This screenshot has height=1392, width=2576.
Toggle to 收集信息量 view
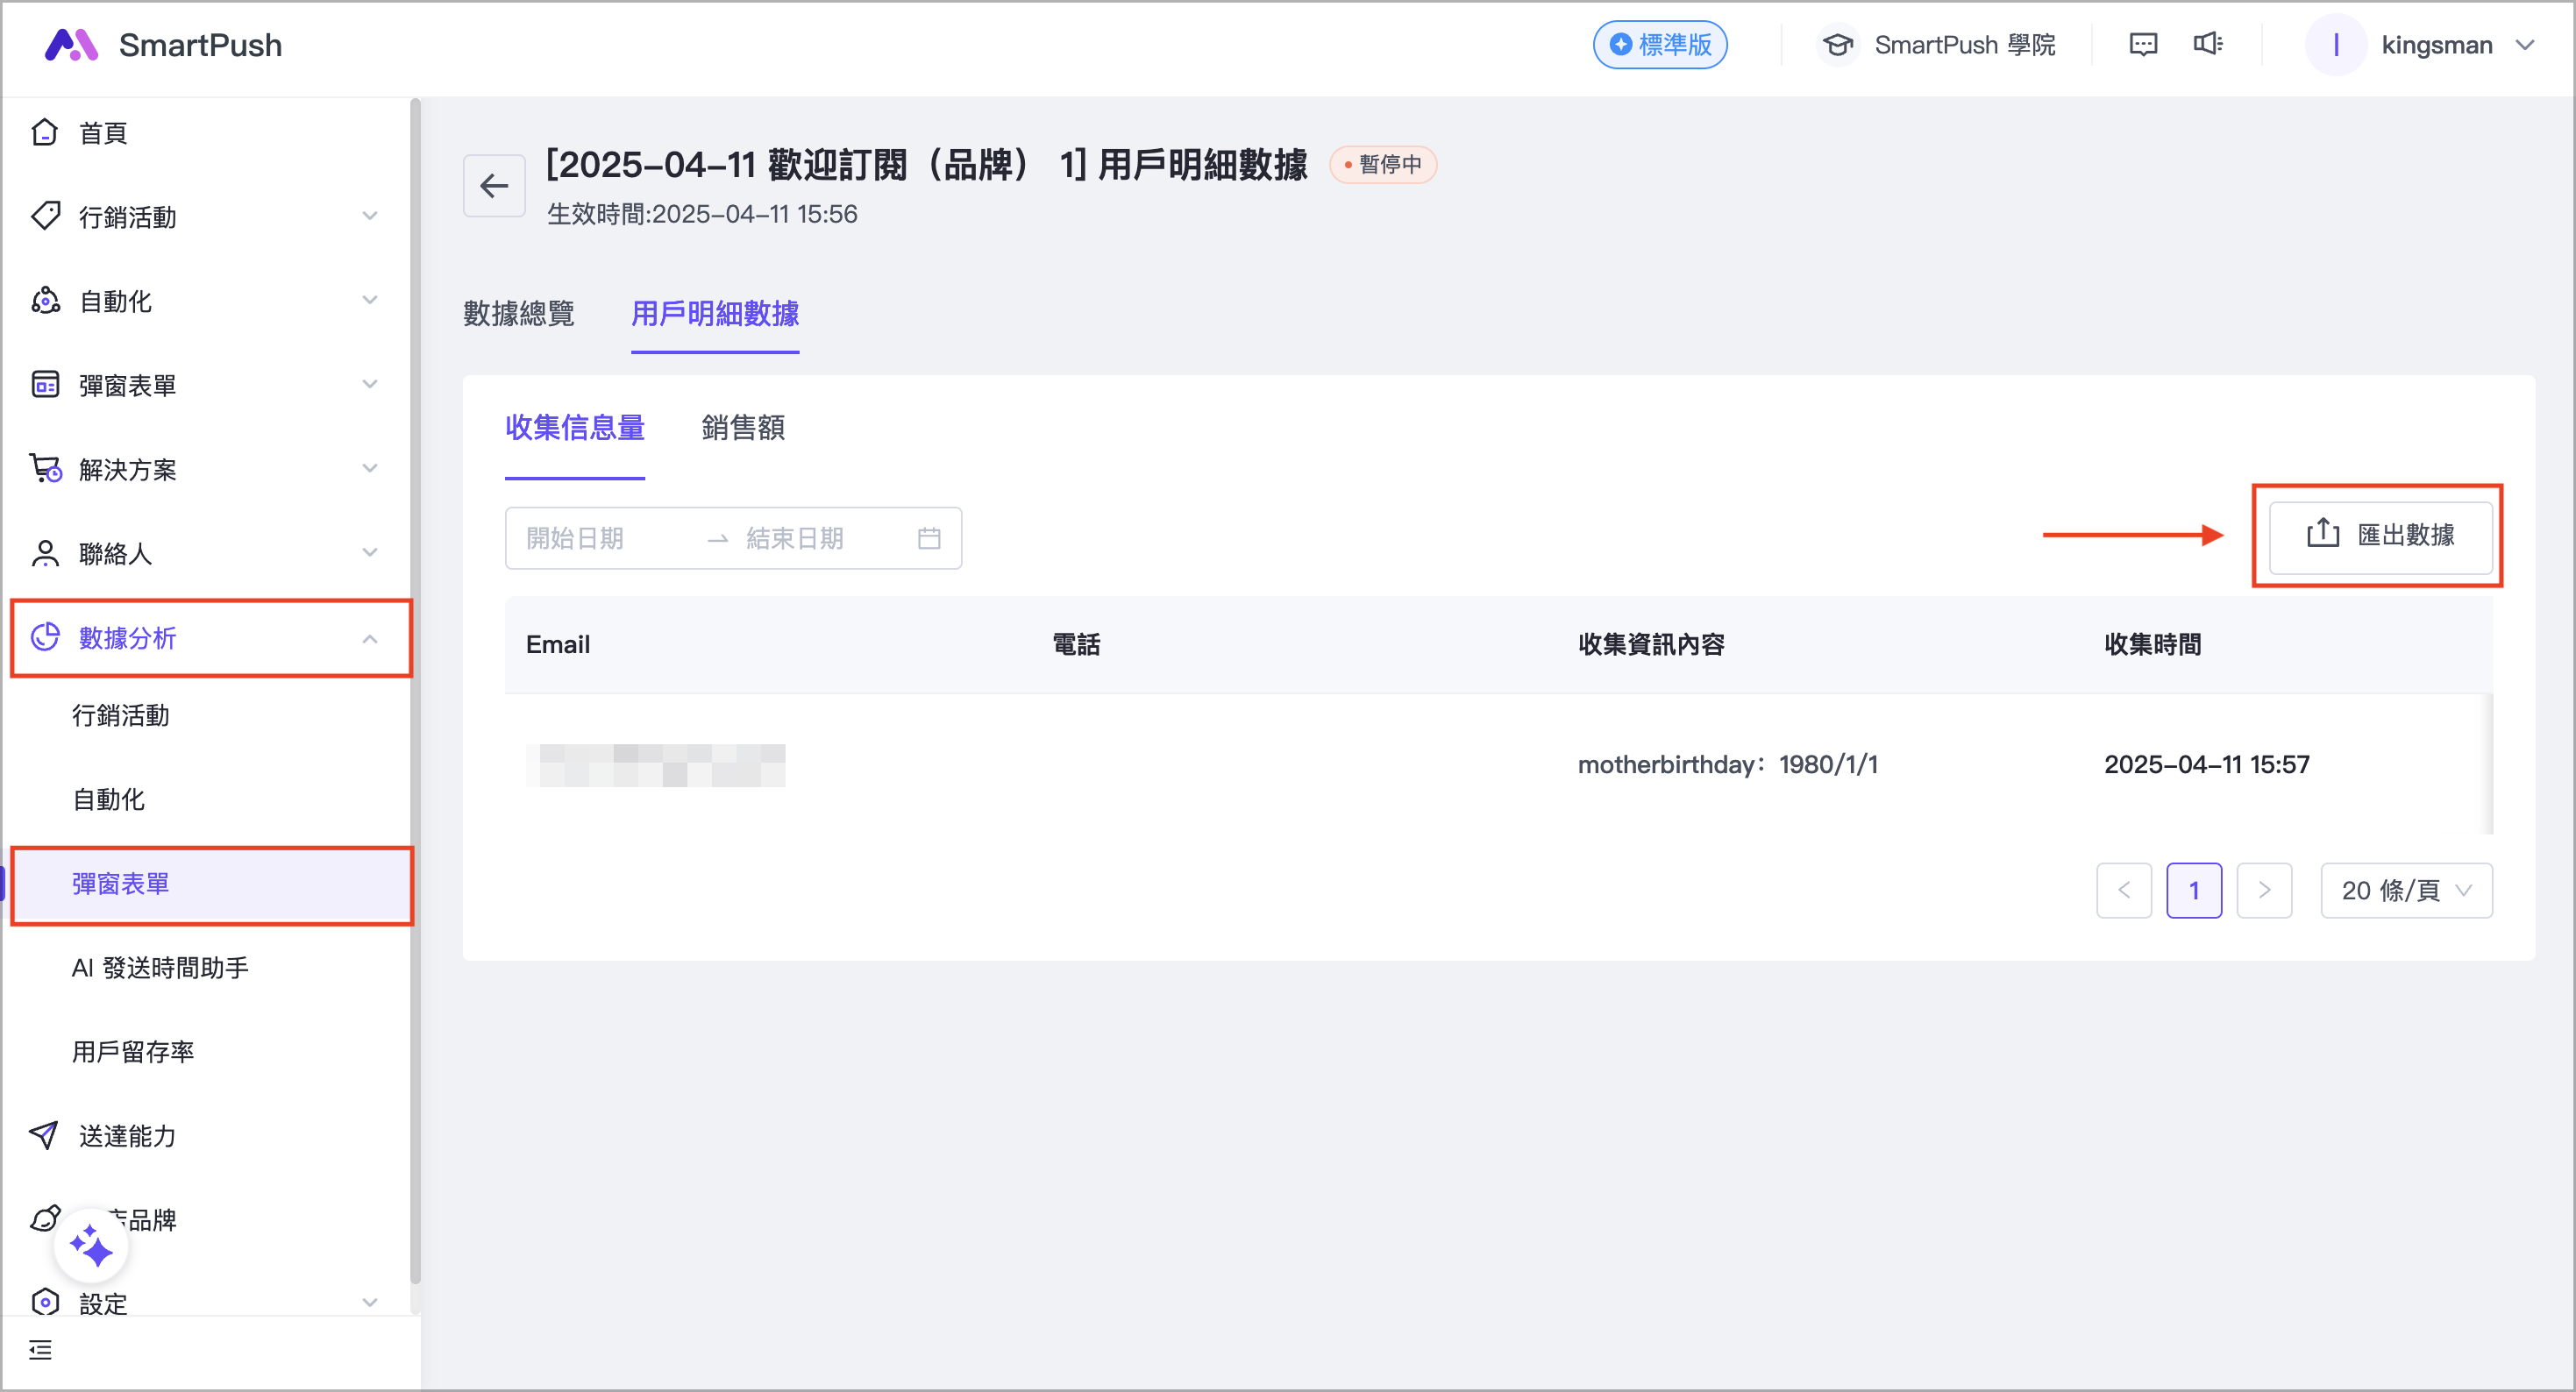pyautogui.click(x=575, y=428)
